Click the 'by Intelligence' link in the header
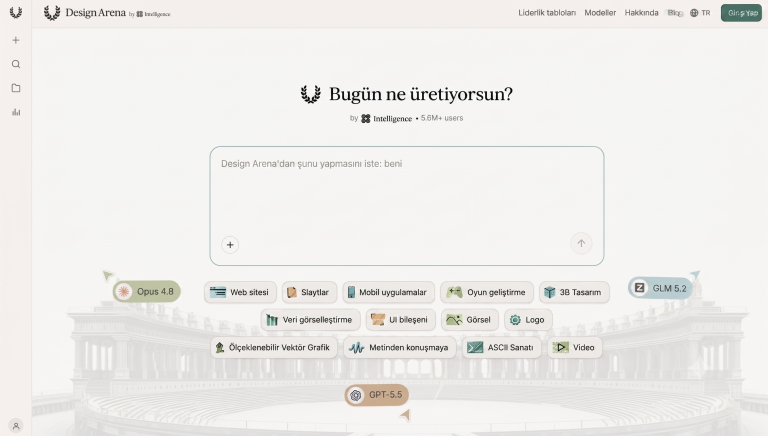 [x=150, y=14]
